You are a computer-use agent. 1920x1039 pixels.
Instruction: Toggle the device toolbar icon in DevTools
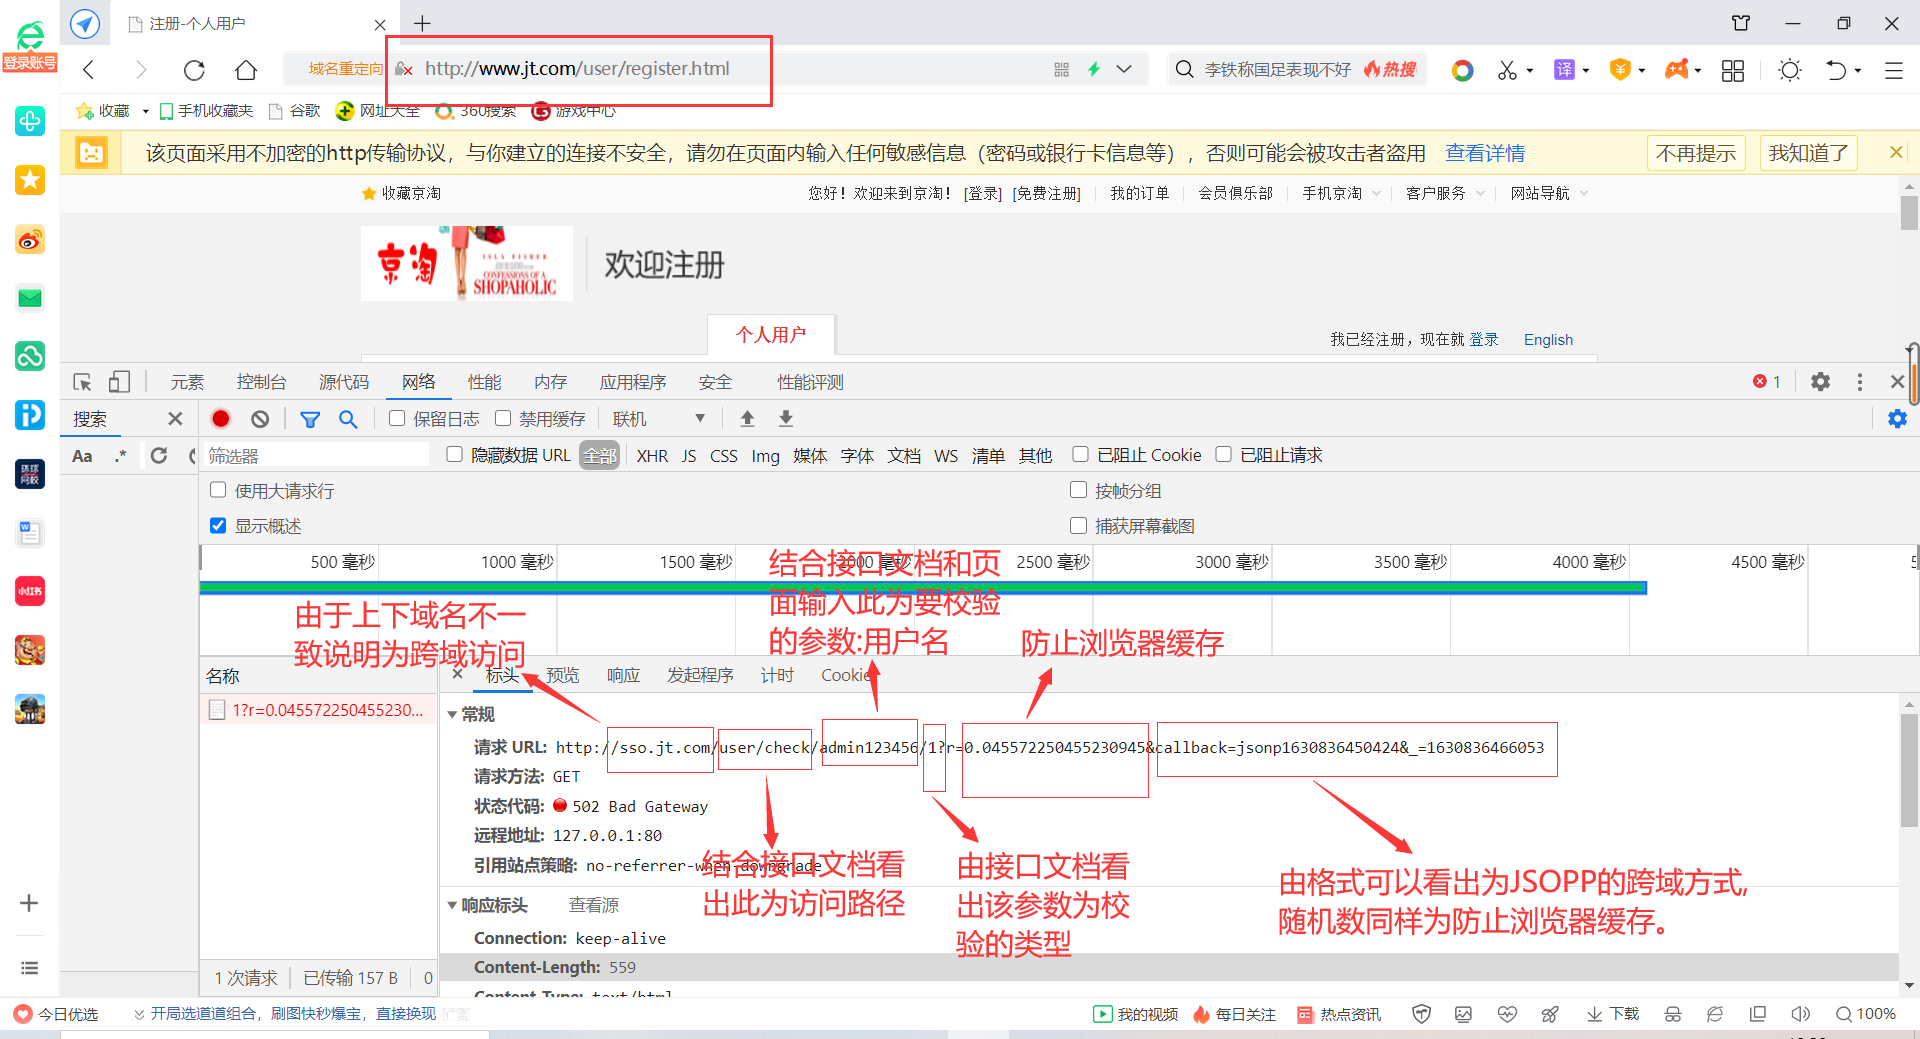pyautogui.click(x=119, y=382)
